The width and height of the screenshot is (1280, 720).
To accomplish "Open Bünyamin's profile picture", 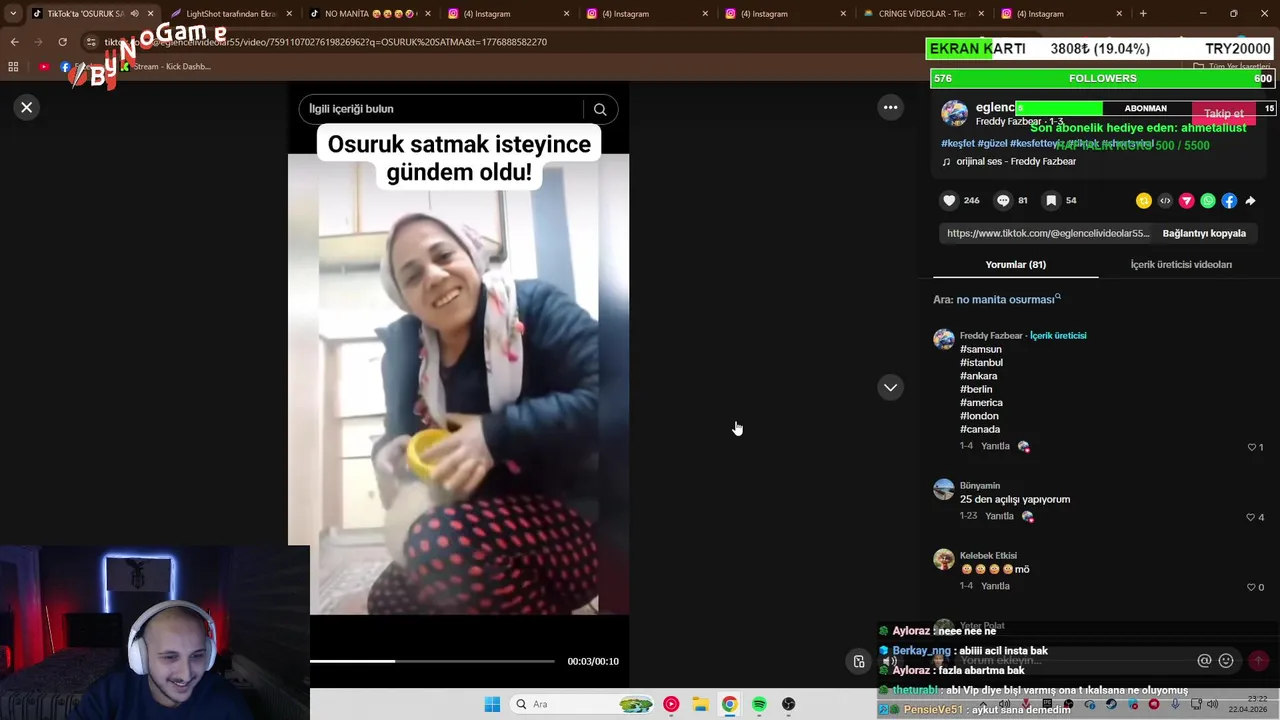I will [944, 489].
